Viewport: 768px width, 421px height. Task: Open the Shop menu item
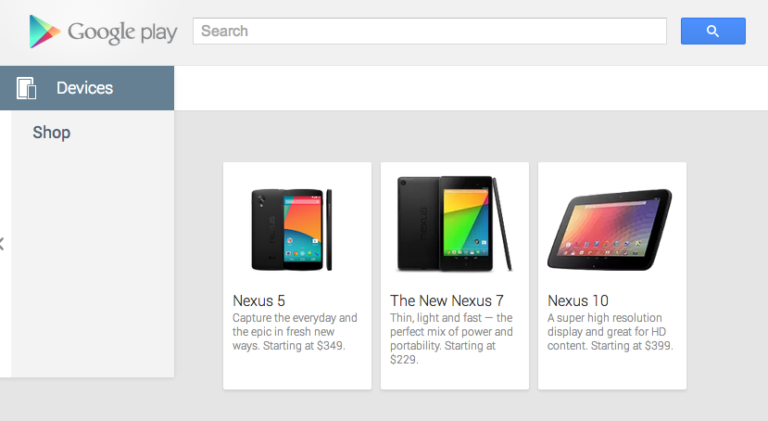[51, 132]
